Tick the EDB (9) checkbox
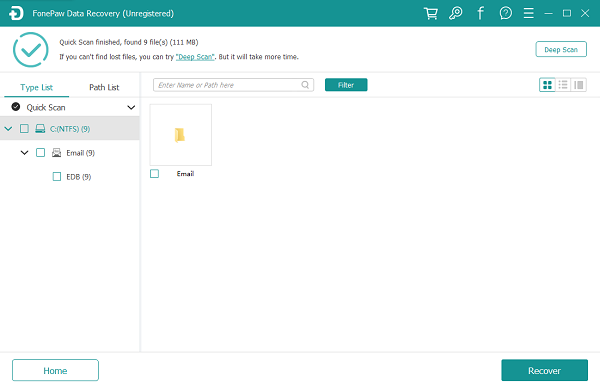The width and height of the screenshot is (600, 392). 57,176
